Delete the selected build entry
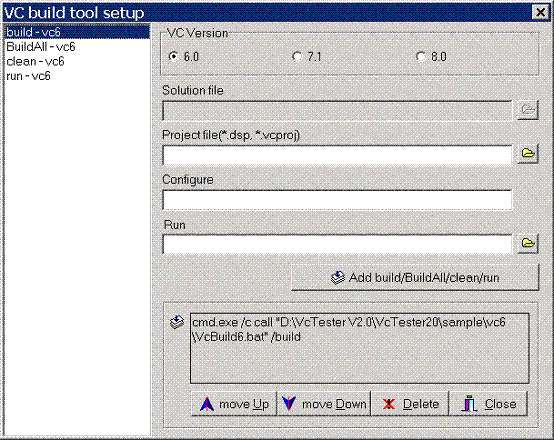554x440 pixels. tap(410, 404)
